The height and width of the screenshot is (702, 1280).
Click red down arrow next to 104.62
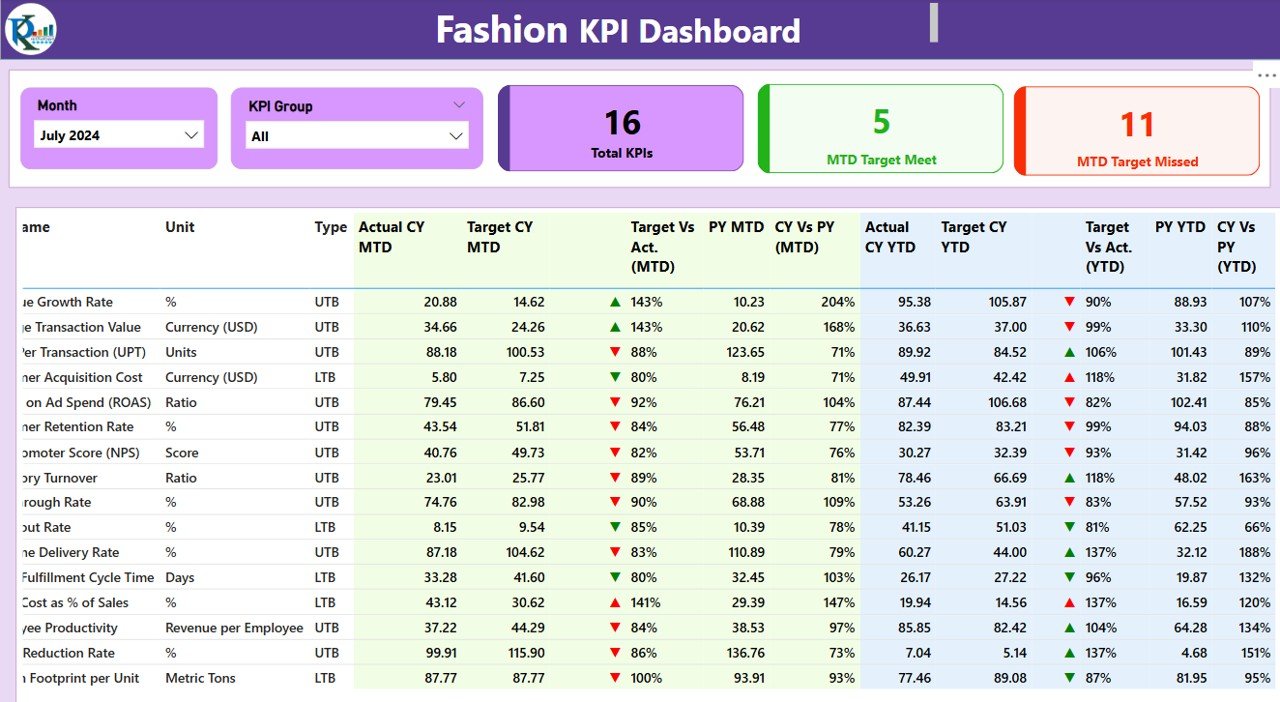click(x=615, y=552)
